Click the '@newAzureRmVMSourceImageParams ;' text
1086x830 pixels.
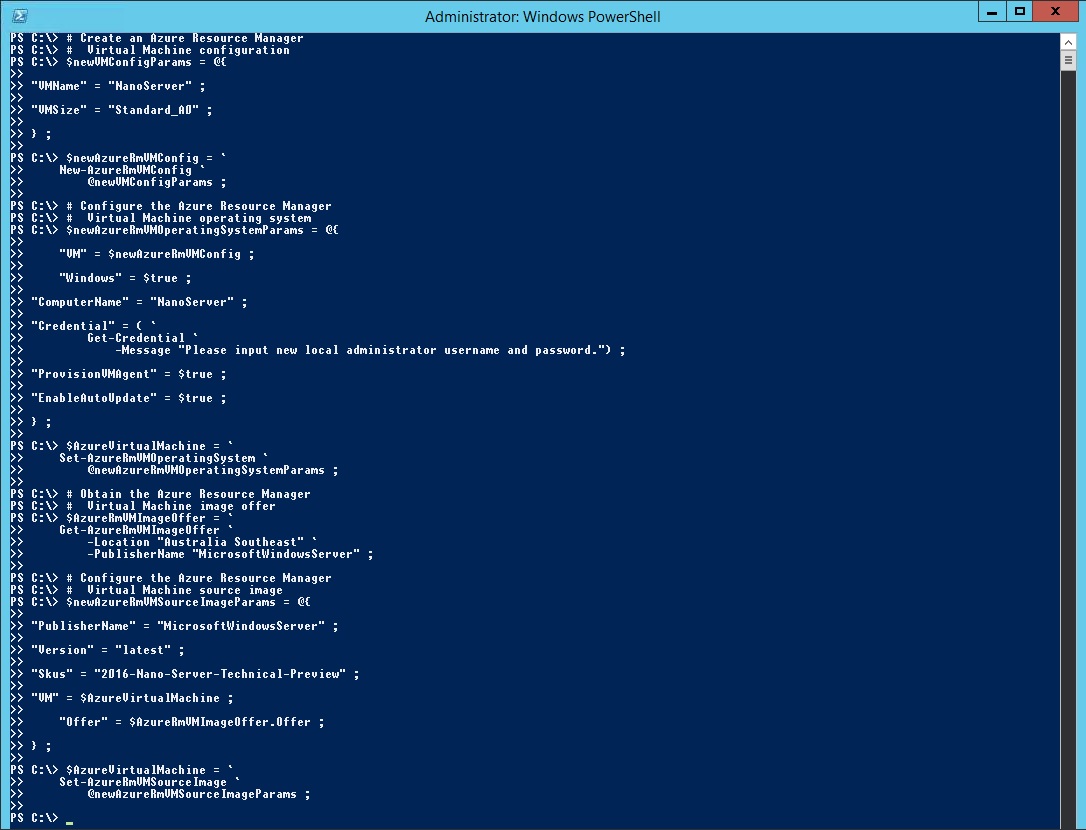tap(199, 794)
